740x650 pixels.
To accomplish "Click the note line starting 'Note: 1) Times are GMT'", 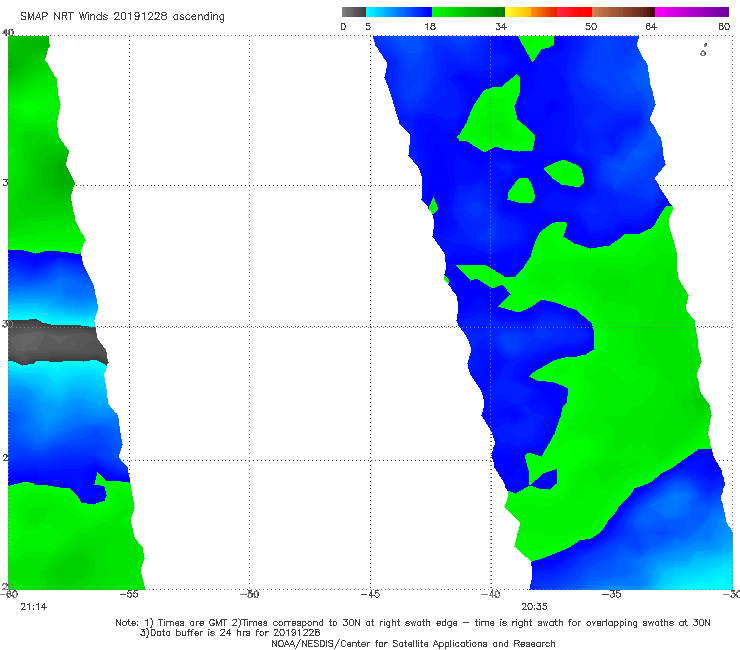I will (x=413, y=623).
